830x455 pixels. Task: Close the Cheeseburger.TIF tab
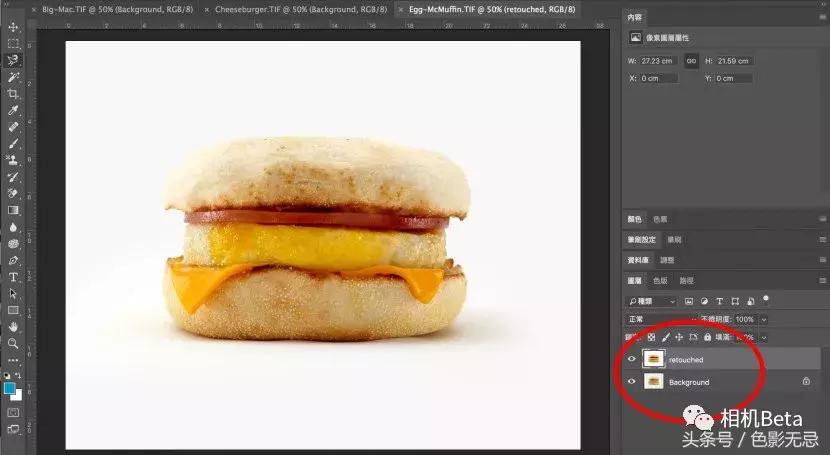(207, 10)
